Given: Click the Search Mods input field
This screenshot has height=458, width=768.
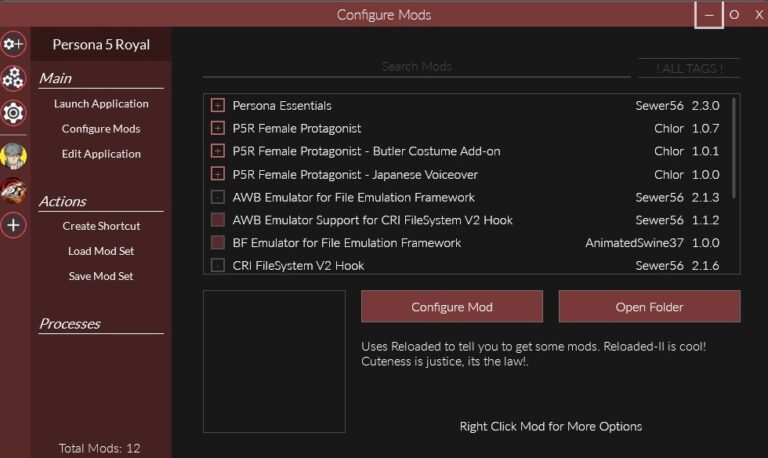Looking at the screenshot, I should pos(416,67).
